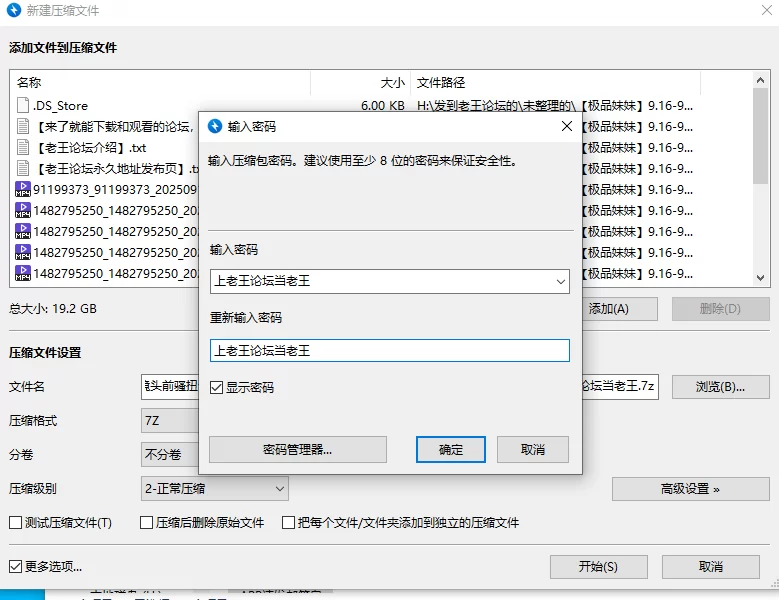
Task: Click the 确定 button in password dialog
Action: [x=451, y=450]
